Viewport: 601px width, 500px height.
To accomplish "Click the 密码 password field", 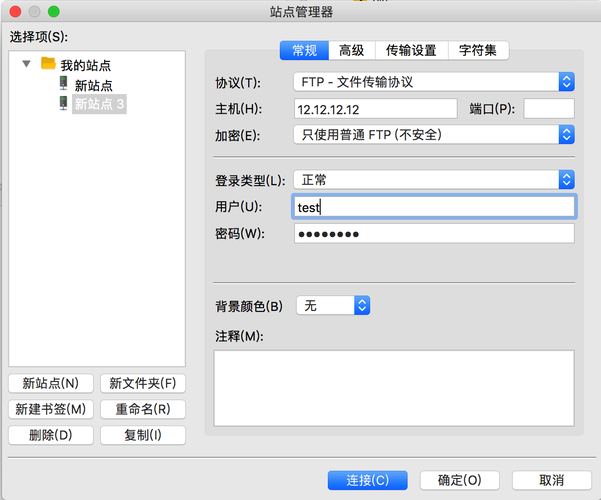I will pos(434,234).
